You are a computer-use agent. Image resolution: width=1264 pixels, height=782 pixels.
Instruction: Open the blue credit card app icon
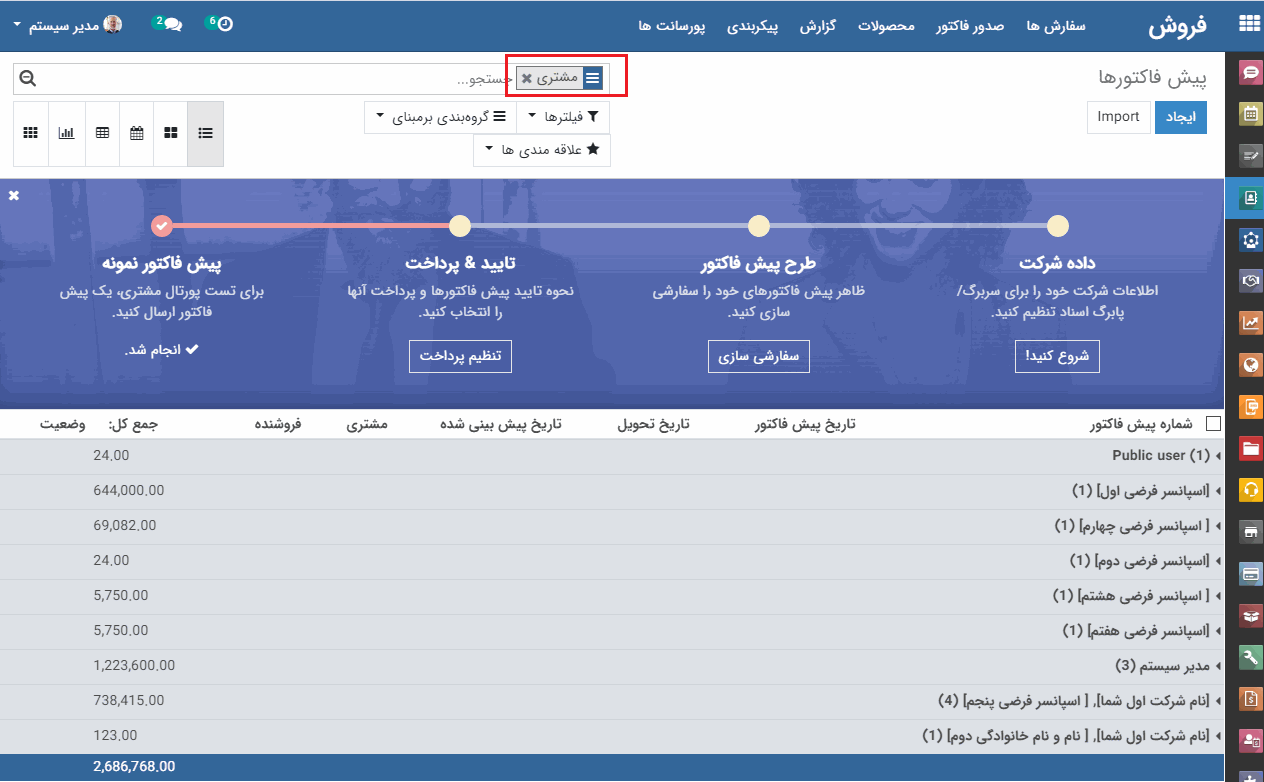click(x=1249, y=574)
